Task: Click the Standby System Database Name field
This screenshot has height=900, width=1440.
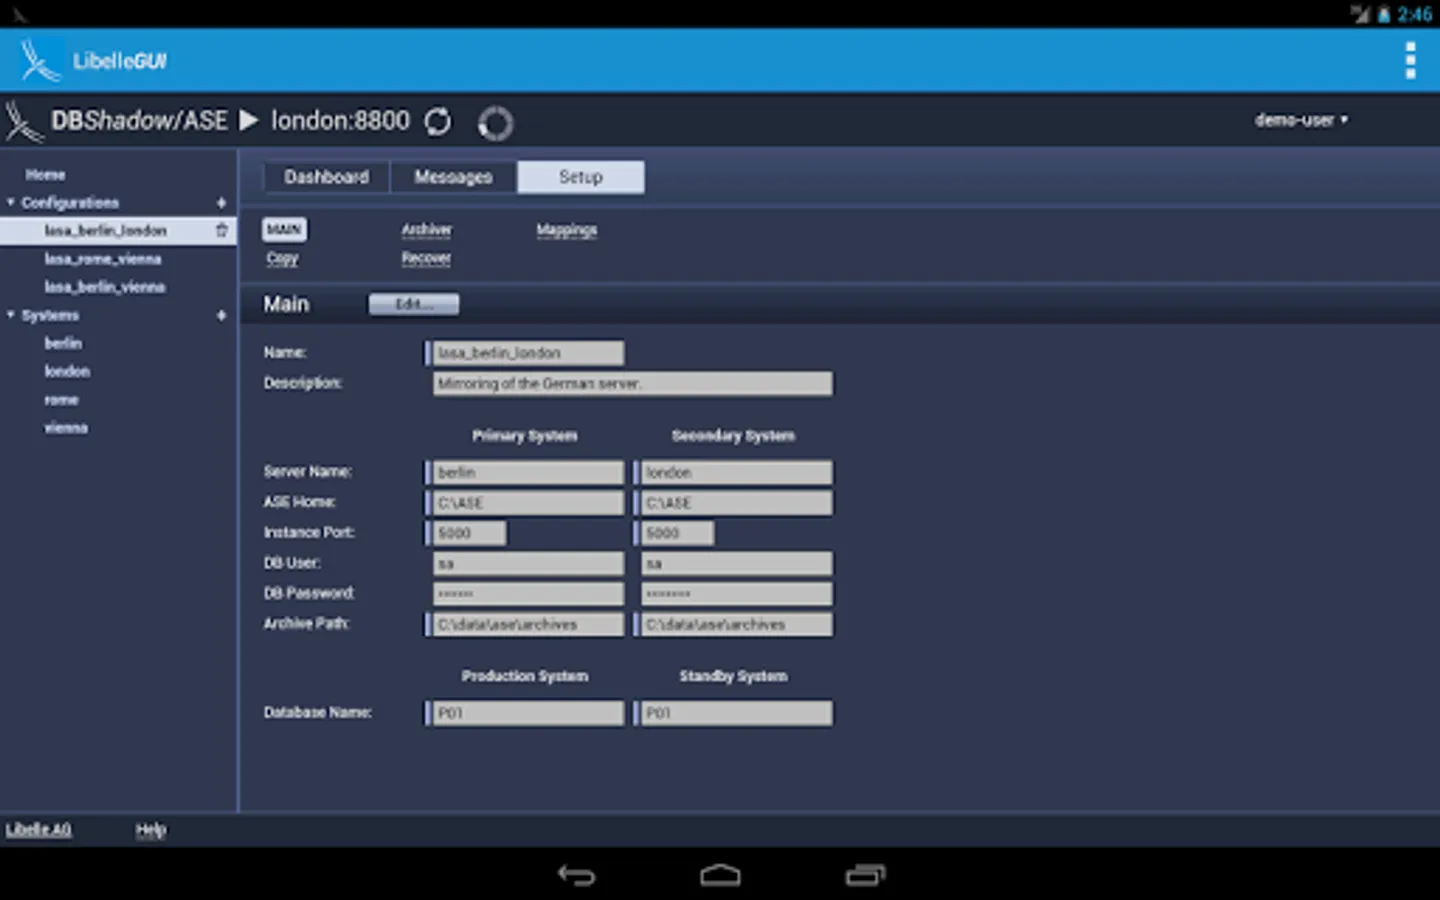Action: pyautogui.click(x=736, y=713)
